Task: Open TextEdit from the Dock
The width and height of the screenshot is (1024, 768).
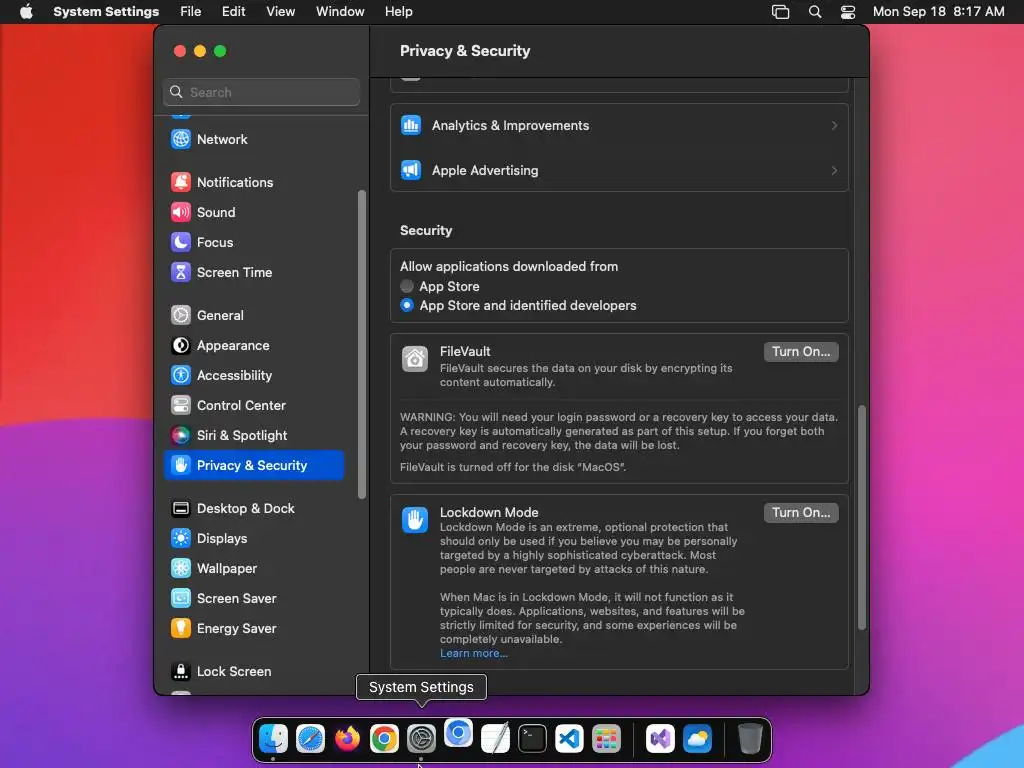Action: [x=495, y=739]
